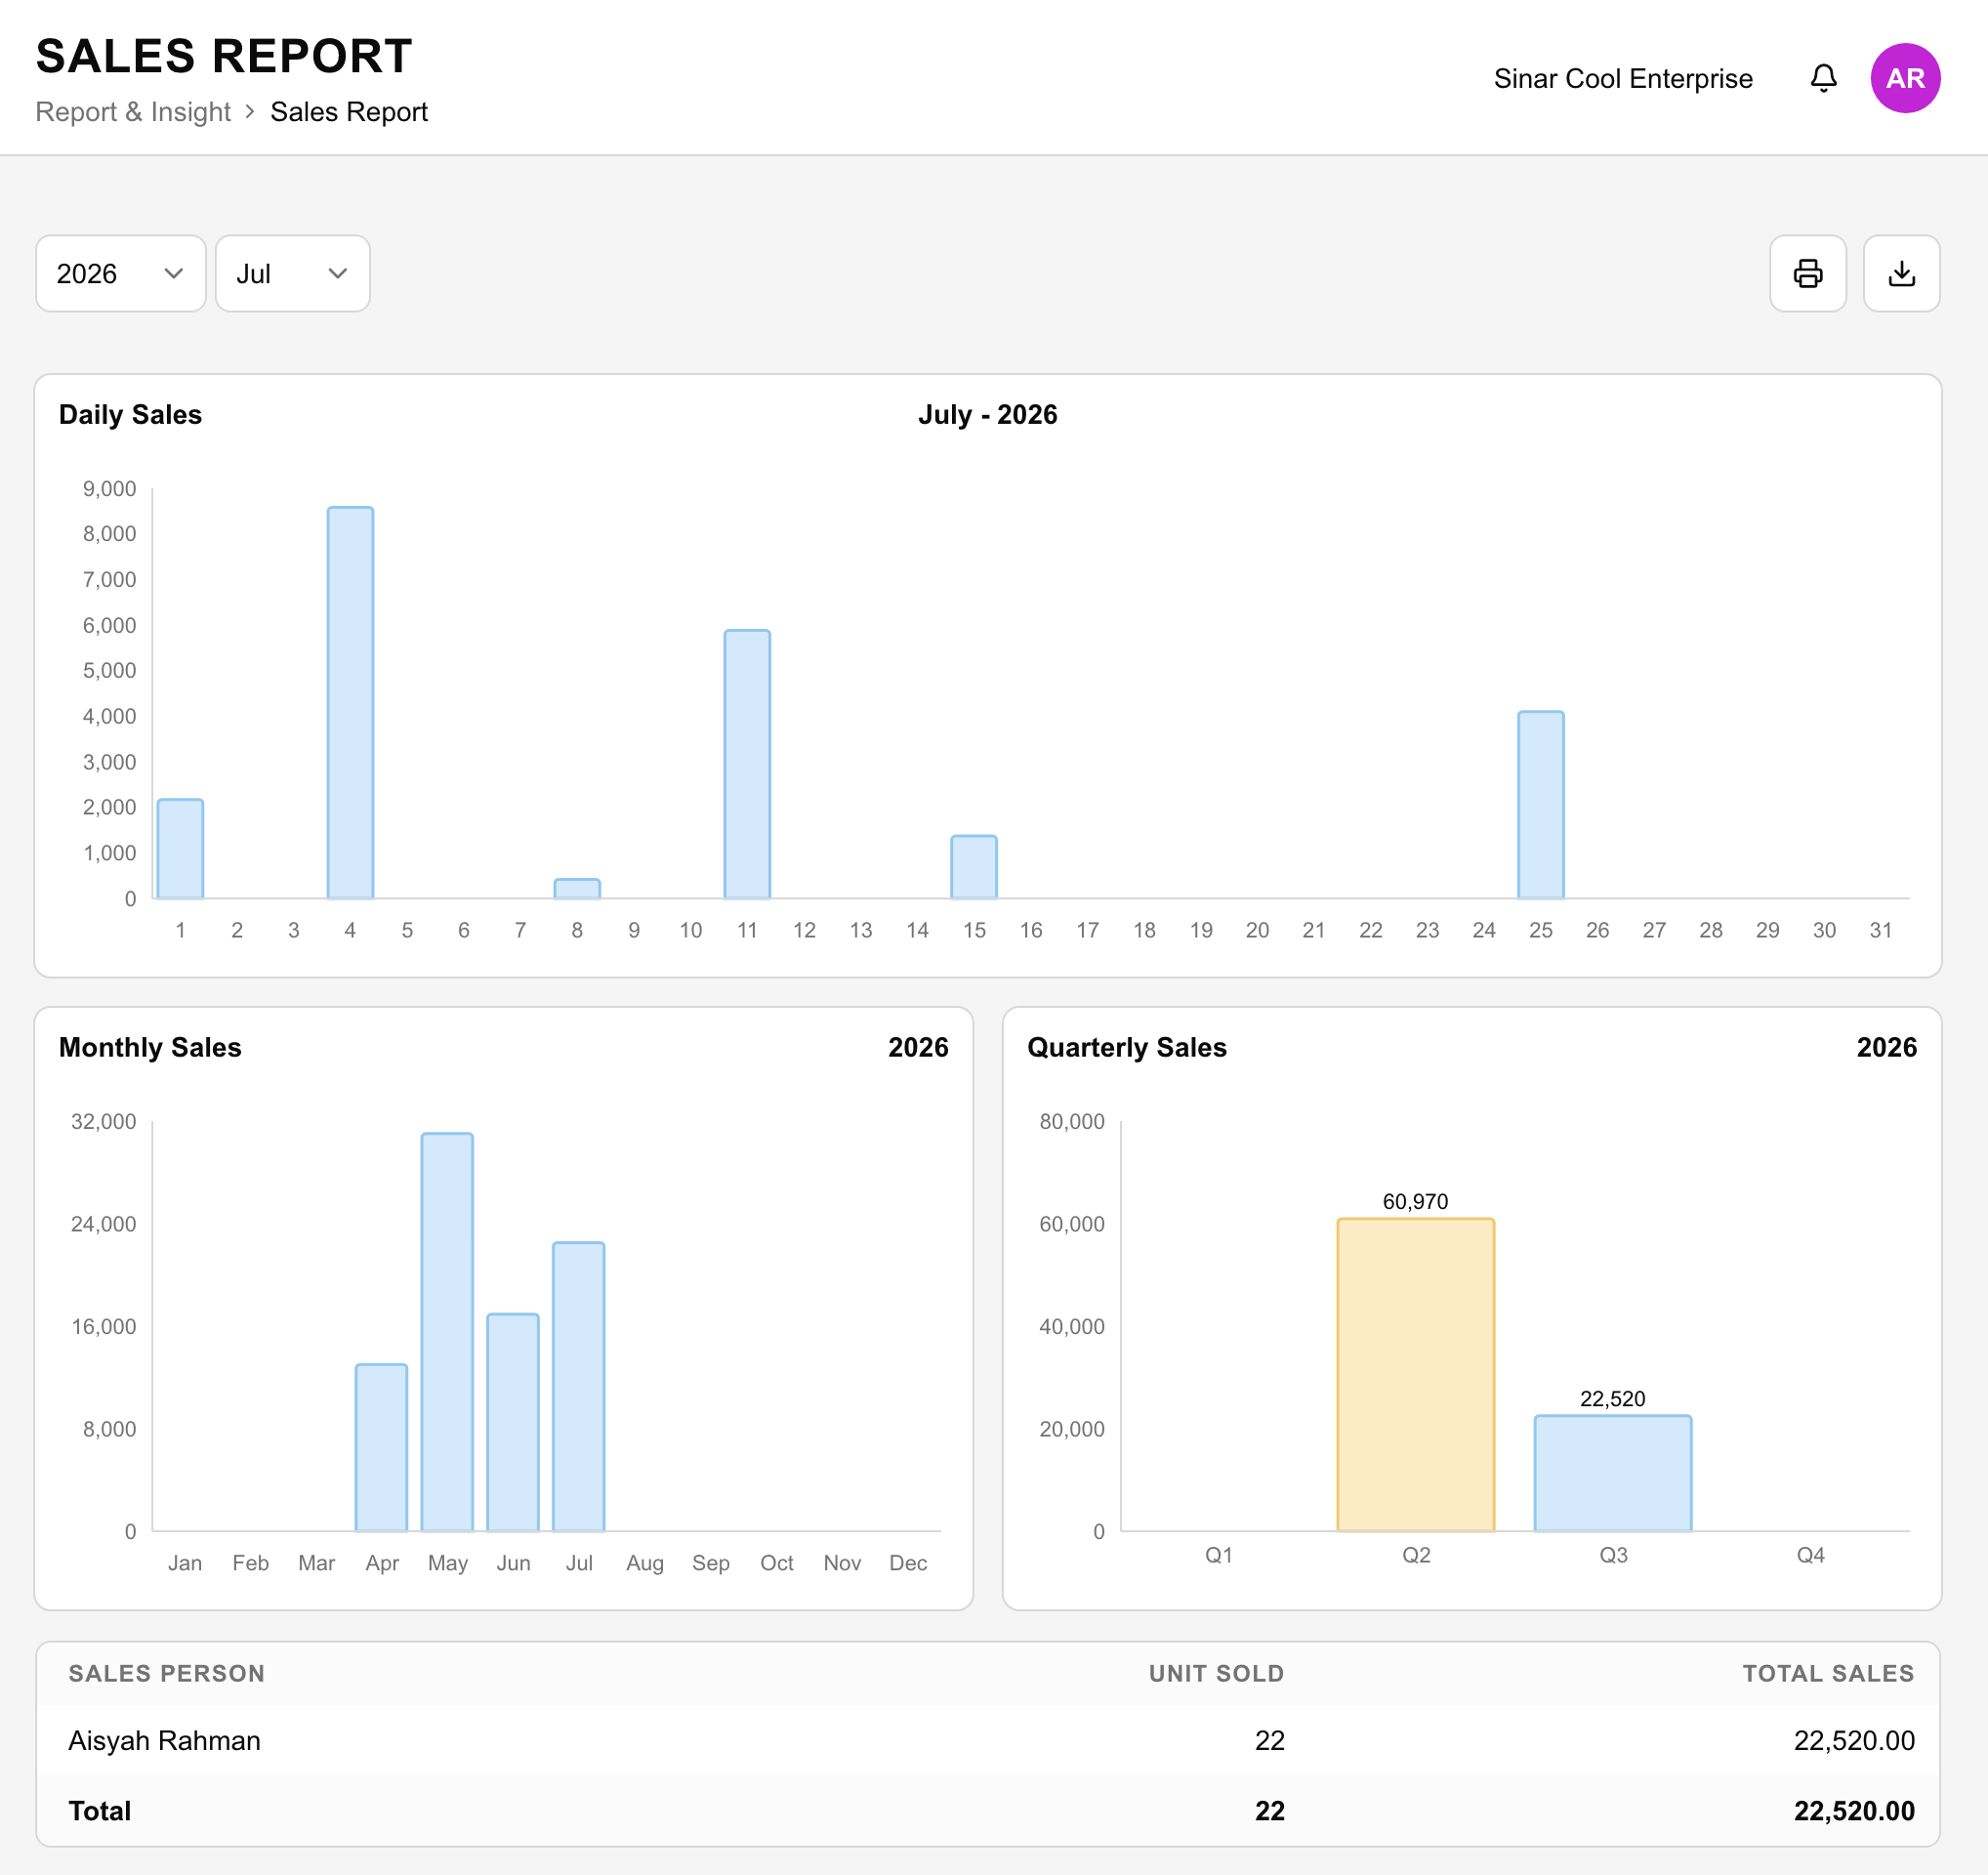1988x1875 pixels.
Task: Click the SALES REPORT page heading
Action: 224,56
